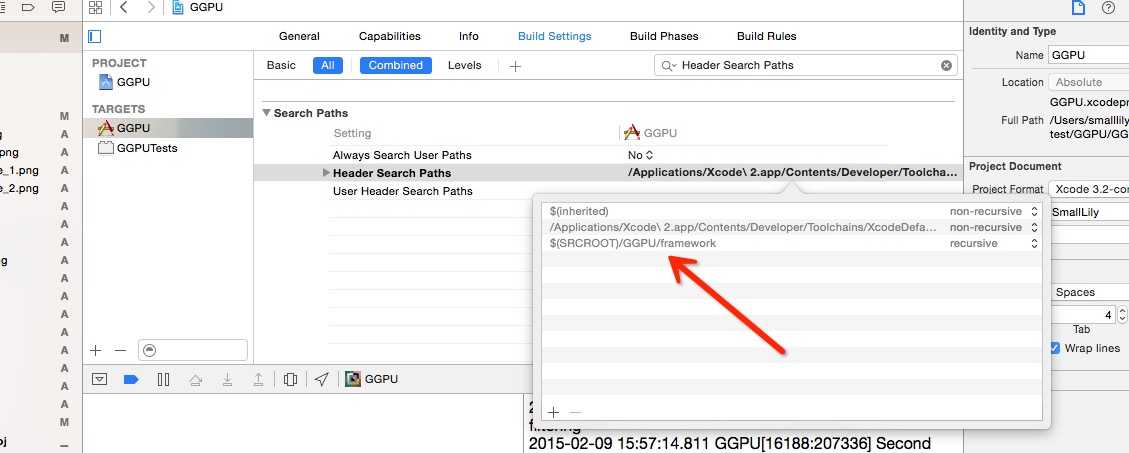Show All build settings
The height and width of the screenshot is (453, 1129).
[x=328, y=65]
